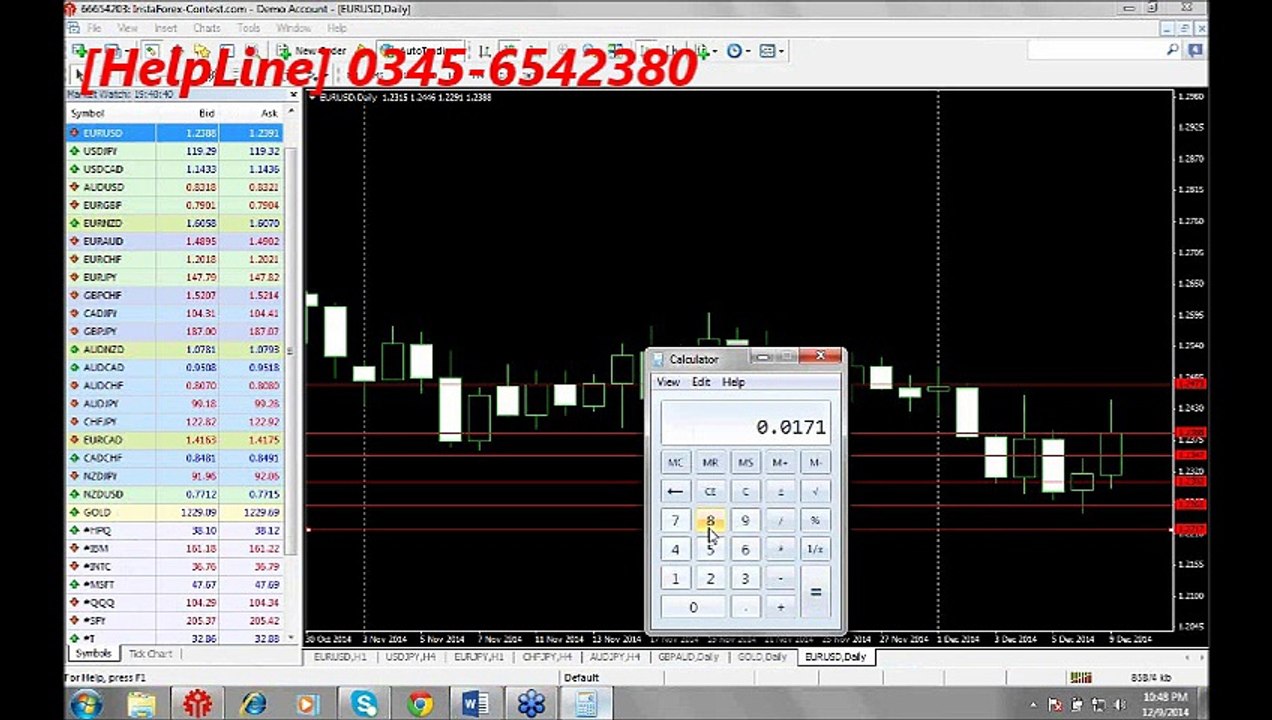This screenshot has width=1272, height=720.
Task: Click calculator digit 9 button
Action: coord(745,521)
